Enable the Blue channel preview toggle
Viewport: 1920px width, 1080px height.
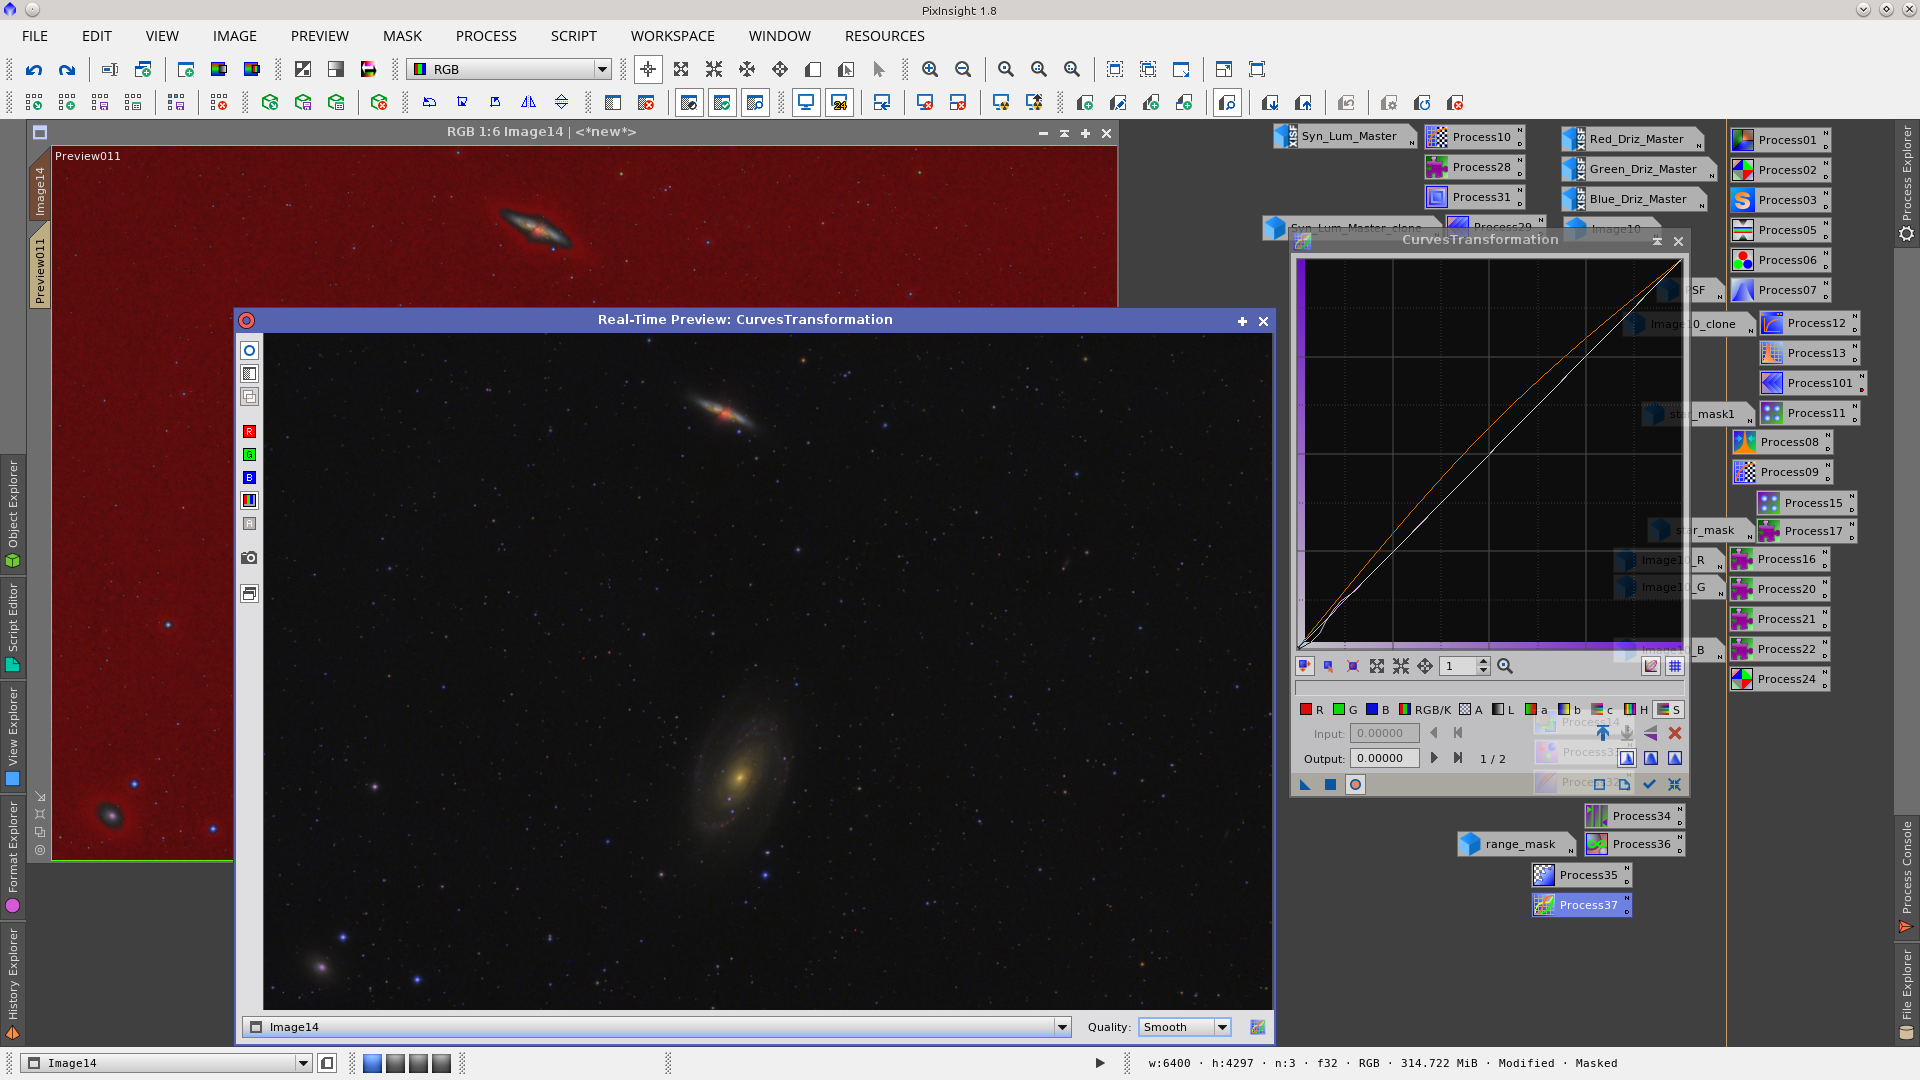249,477
